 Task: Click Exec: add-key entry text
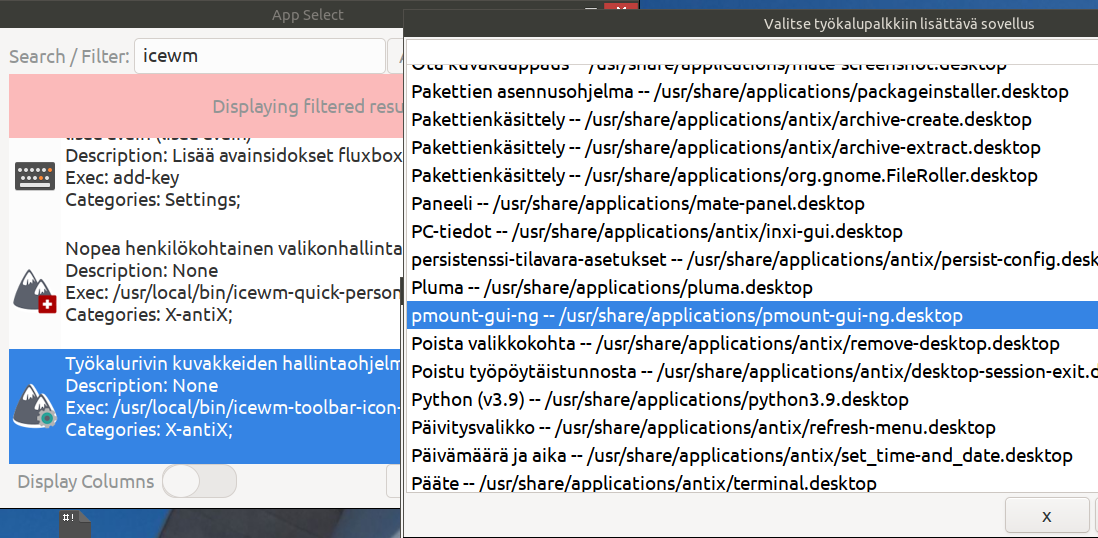pos(122,178)
